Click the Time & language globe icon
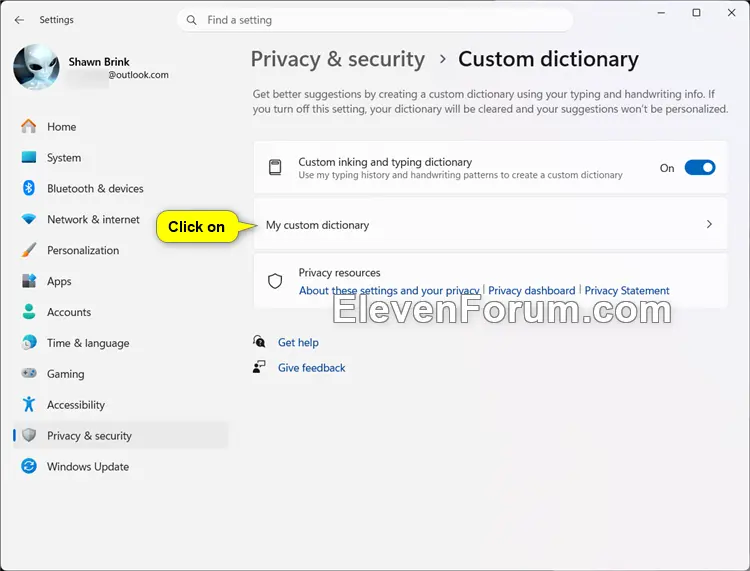This screenshot has height=571, width=750. pos(29,342)
